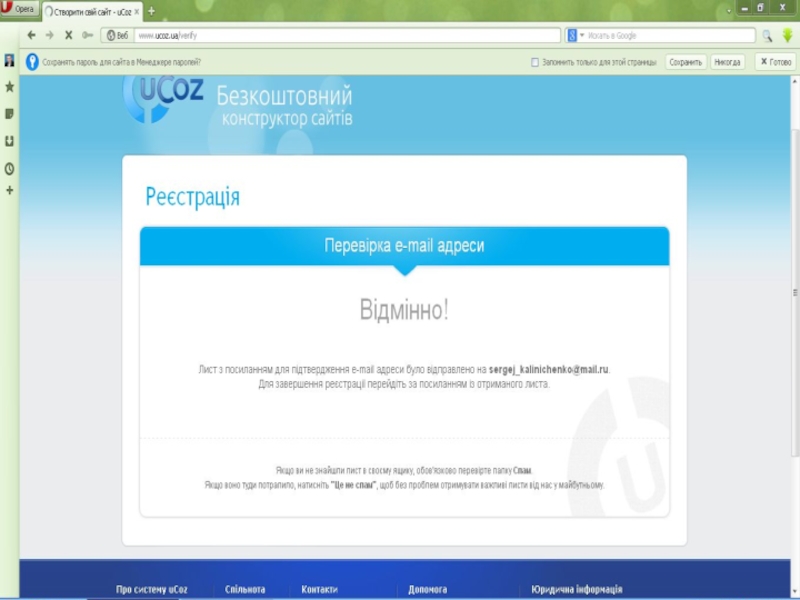This screenshot has width=800, height=600.
Task: Open Про систему uCoz footer link
Action: [x=152, y=589]
